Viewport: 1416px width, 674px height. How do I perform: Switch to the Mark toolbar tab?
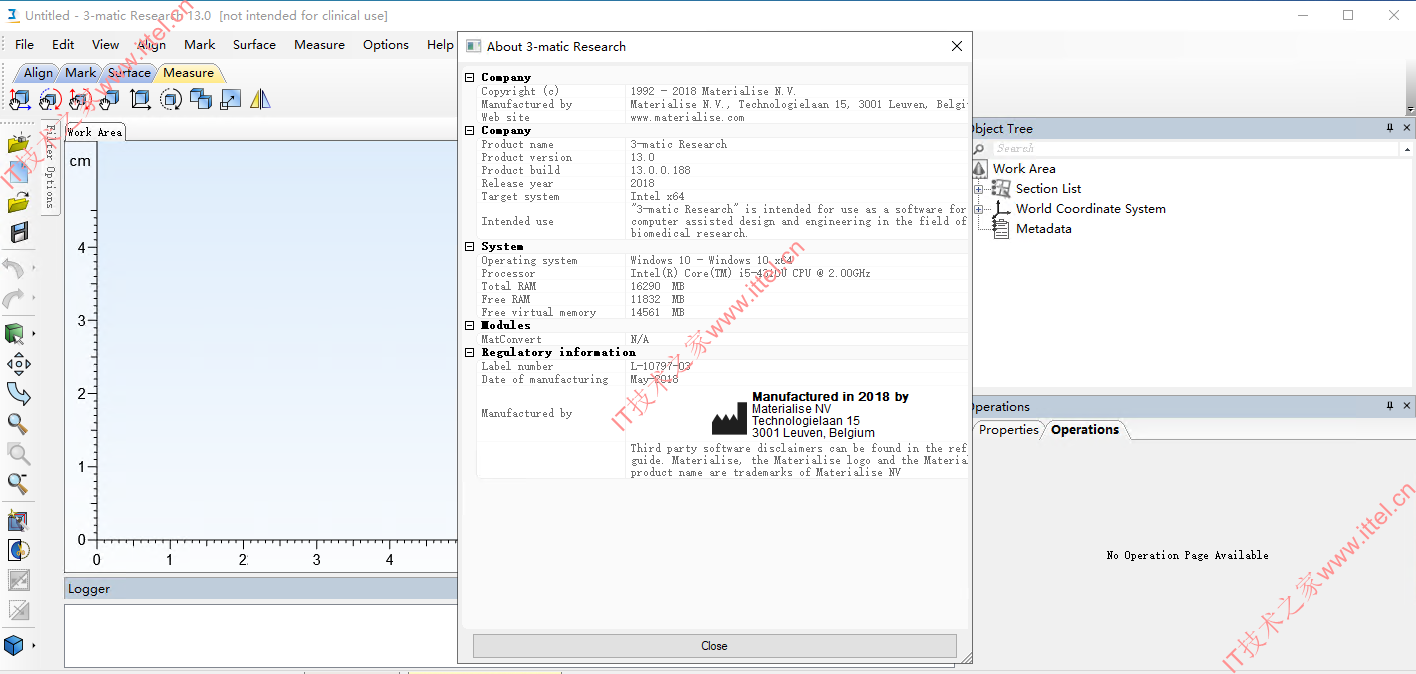(80, 72)
